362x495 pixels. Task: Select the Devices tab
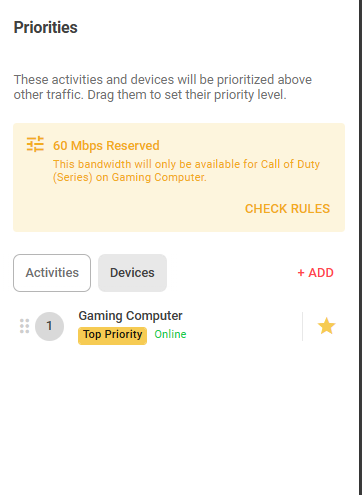(x=132, y=273)
